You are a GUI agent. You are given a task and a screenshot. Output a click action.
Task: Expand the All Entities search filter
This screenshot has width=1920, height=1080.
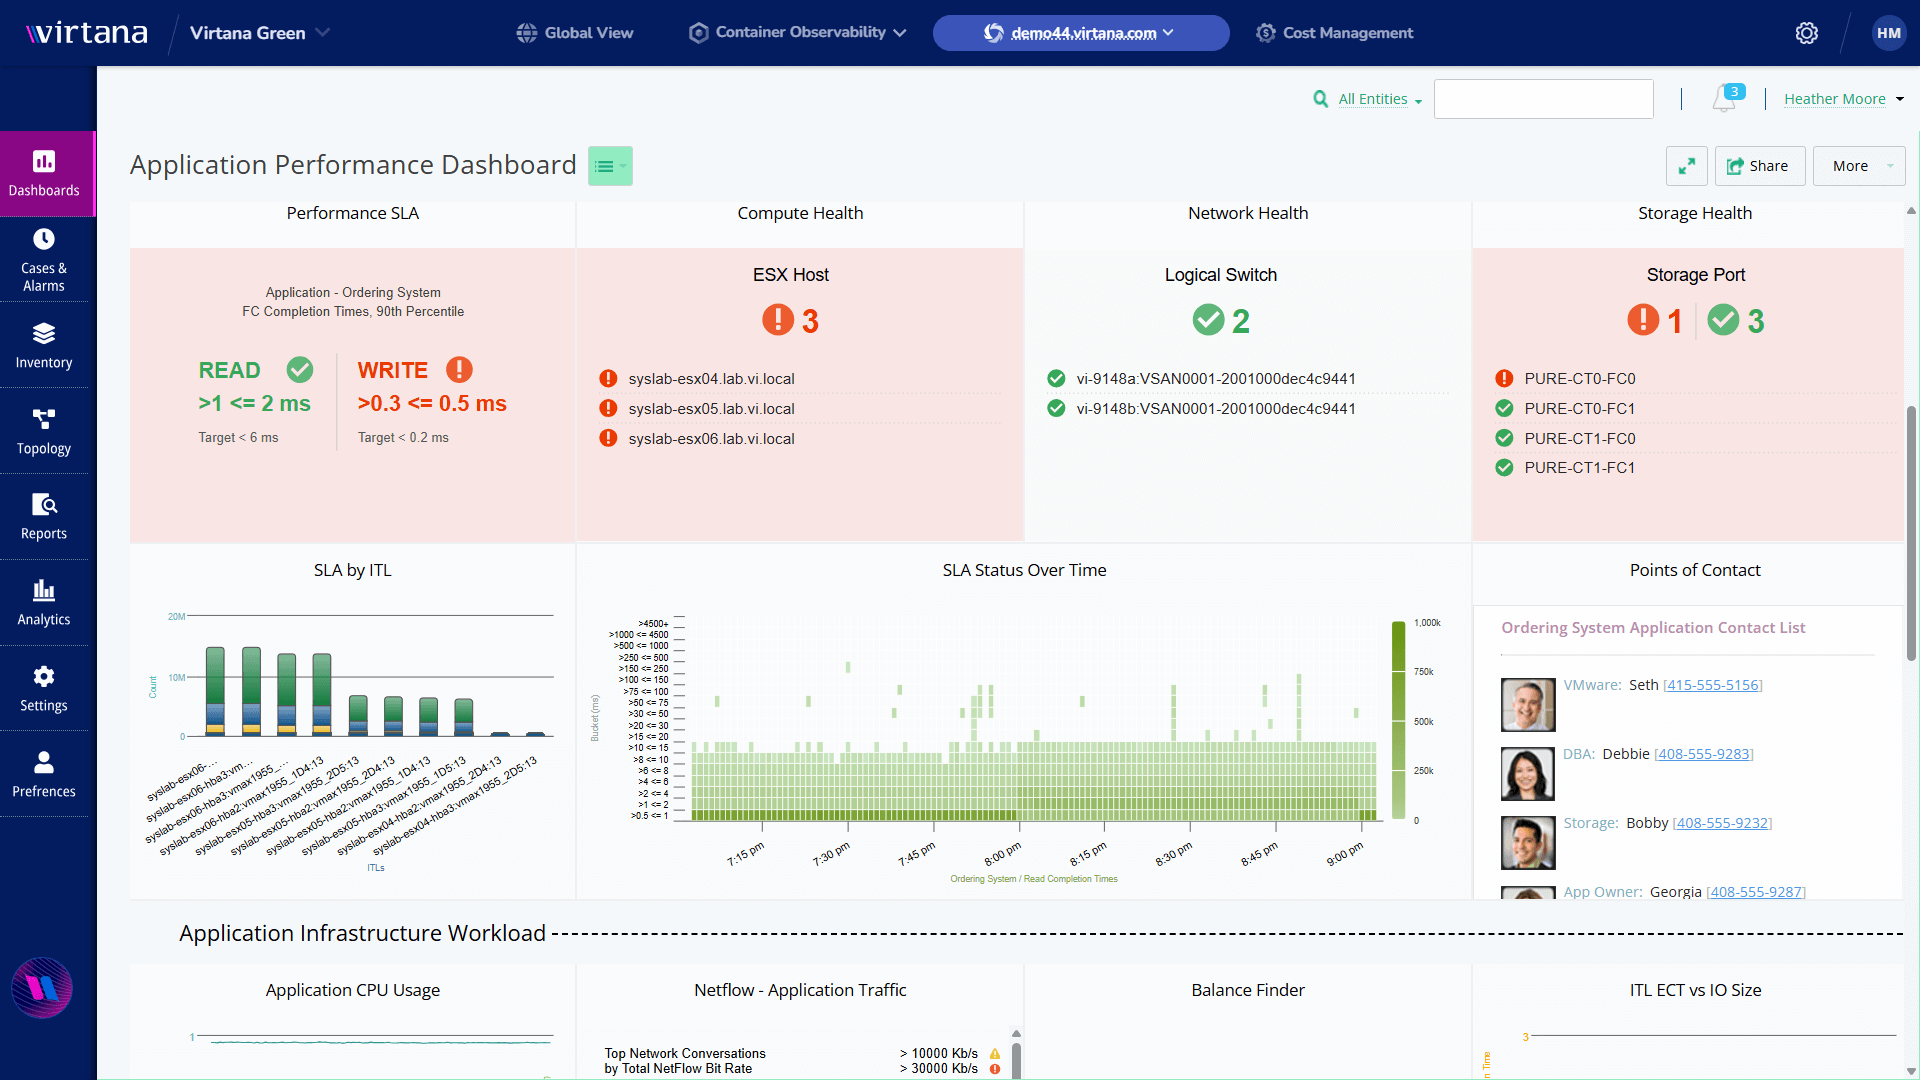1379,99
